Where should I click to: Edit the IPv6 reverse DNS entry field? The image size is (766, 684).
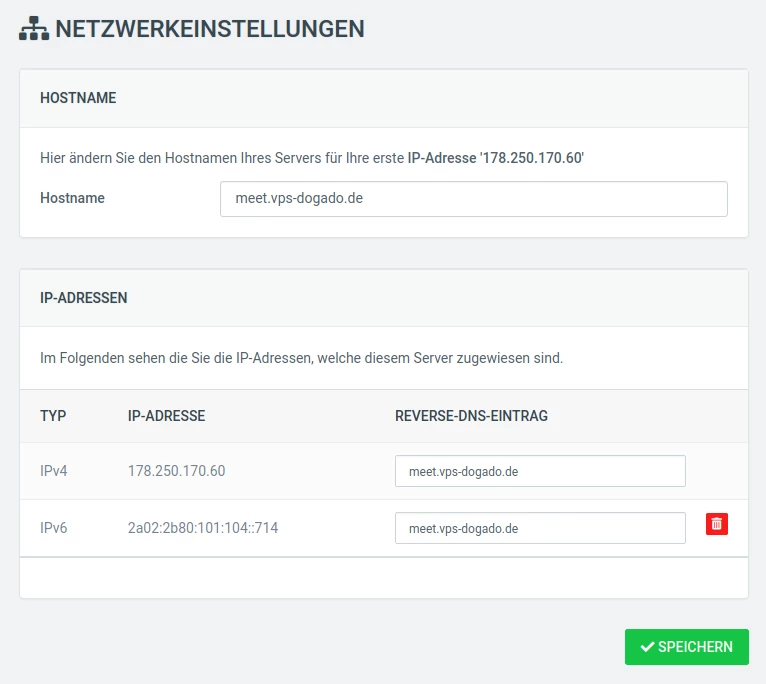pyautogui.click(x=540, y=528)
